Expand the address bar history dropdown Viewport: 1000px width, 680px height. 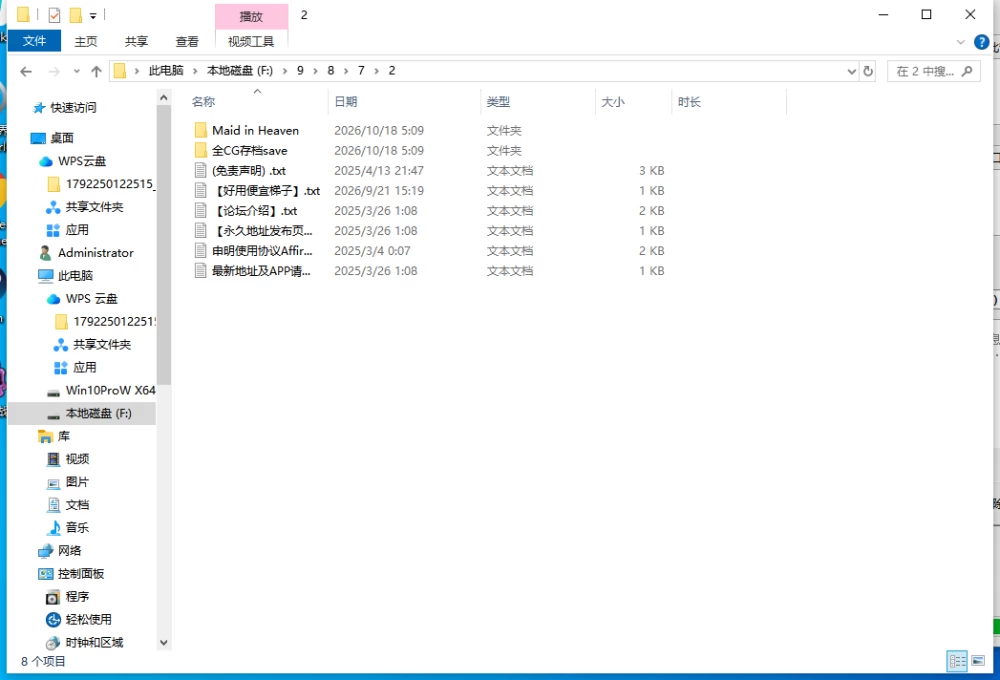click(x=851, y=71)
